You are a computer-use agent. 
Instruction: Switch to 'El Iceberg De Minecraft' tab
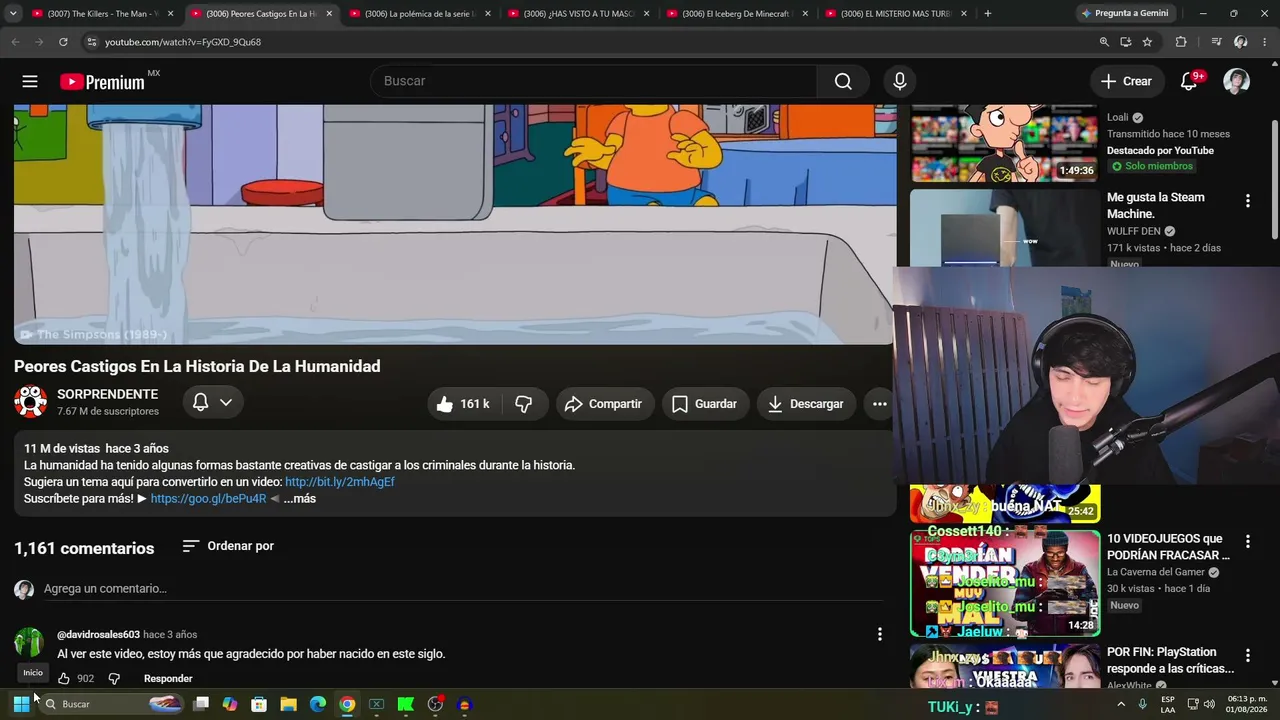click(x=738, y=14)
